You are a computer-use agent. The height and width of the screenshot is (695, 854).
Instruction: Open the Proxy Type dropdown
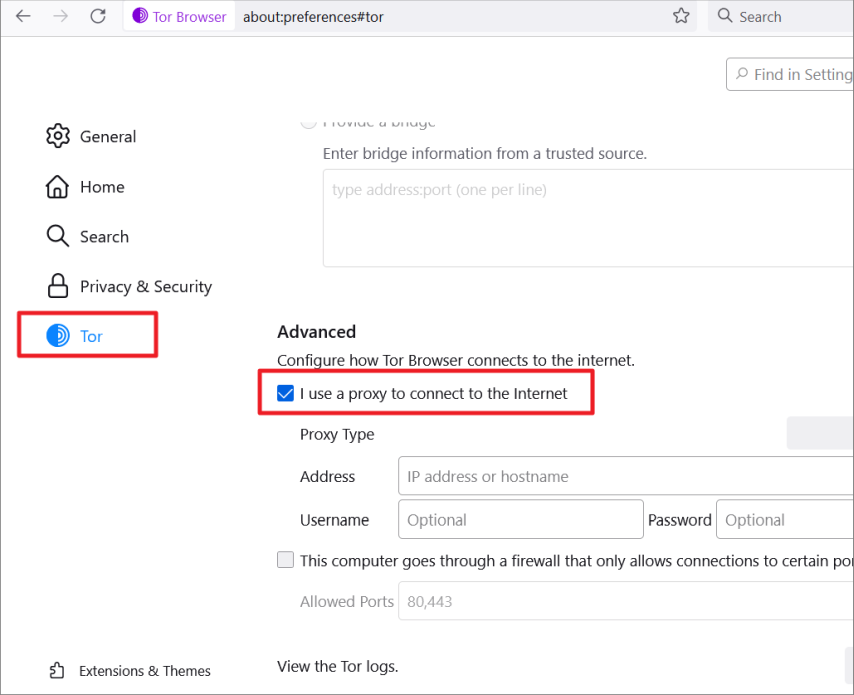820,433
